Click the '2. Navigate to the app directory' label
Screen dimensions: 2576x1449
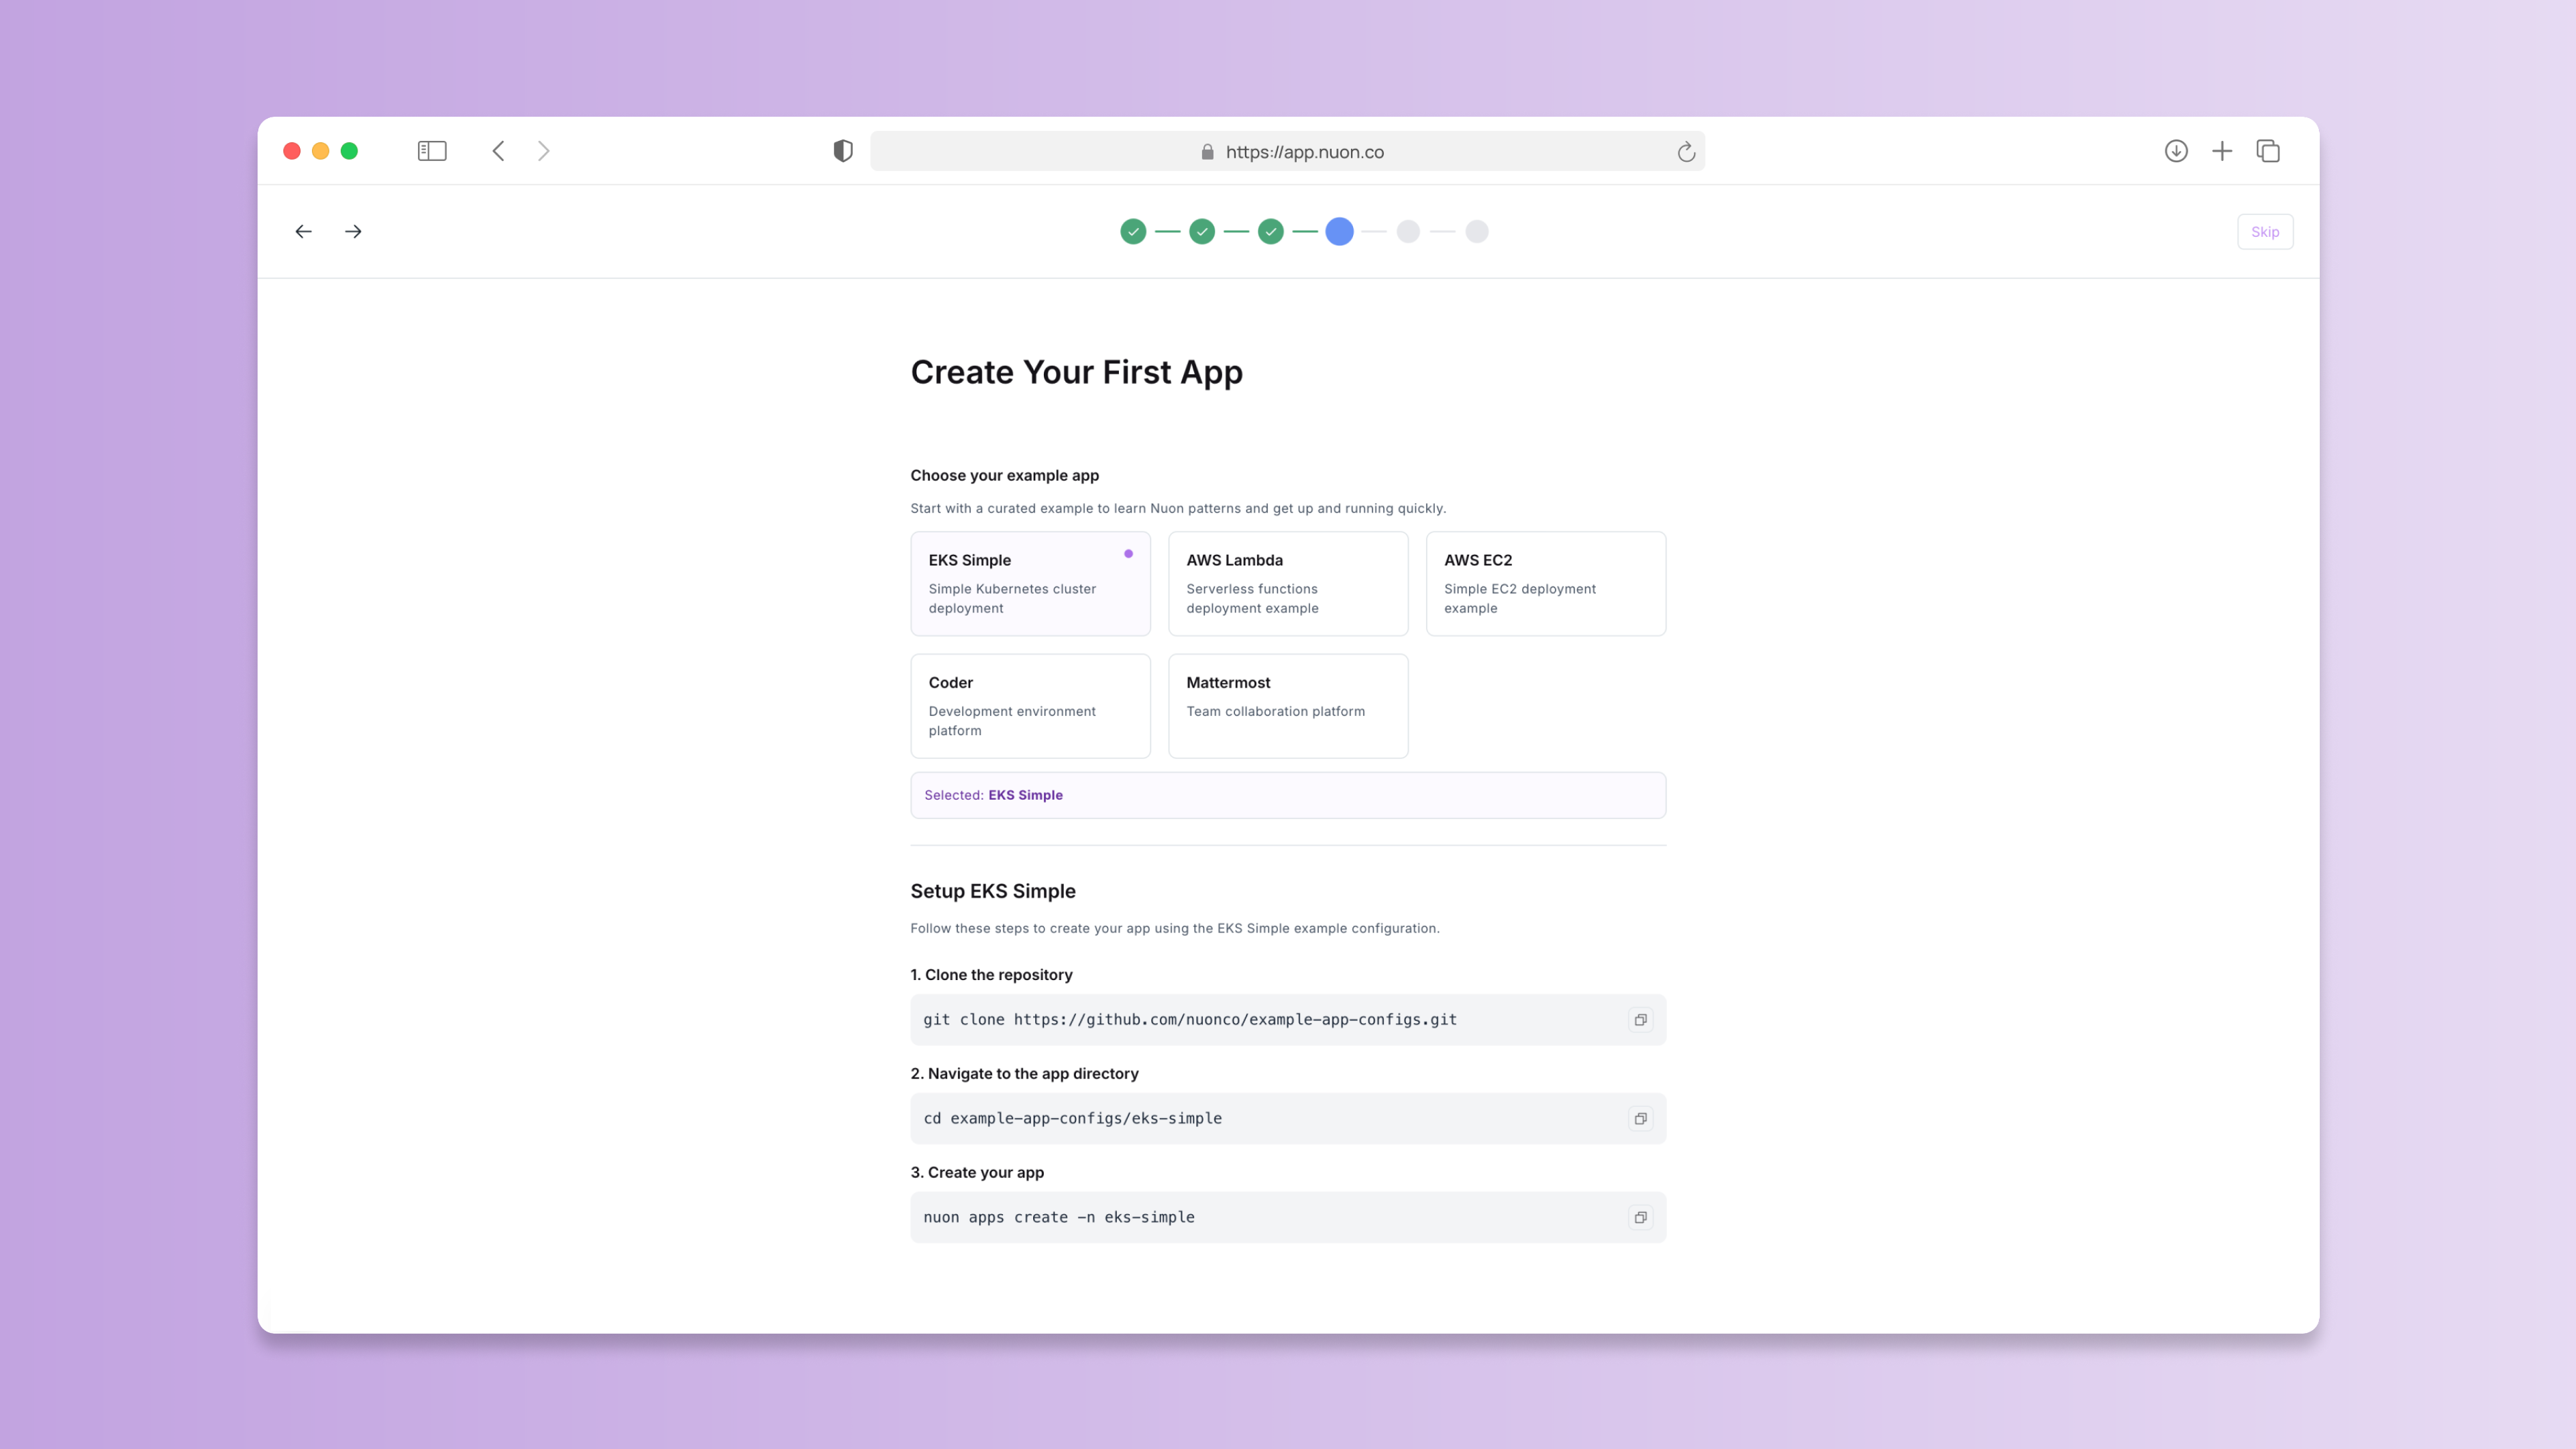1024,1074
